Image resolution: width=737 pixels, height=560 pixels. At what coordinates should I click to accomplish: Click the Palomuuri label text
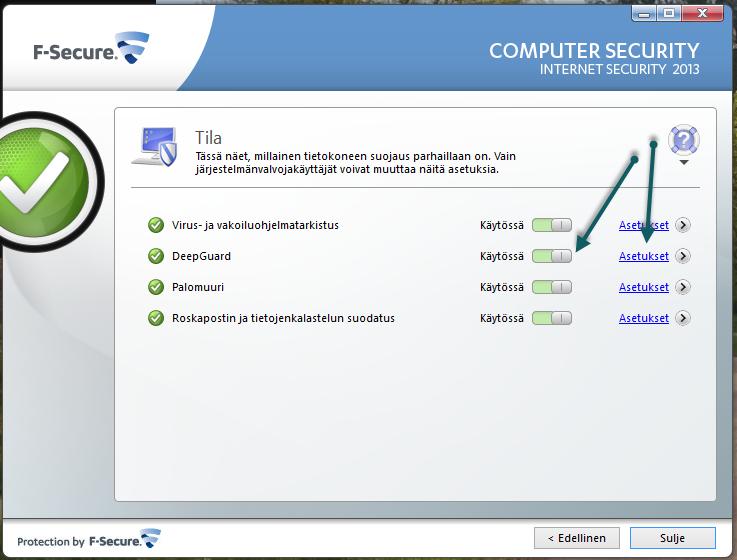pyautogui.click(x=198, y=287)
